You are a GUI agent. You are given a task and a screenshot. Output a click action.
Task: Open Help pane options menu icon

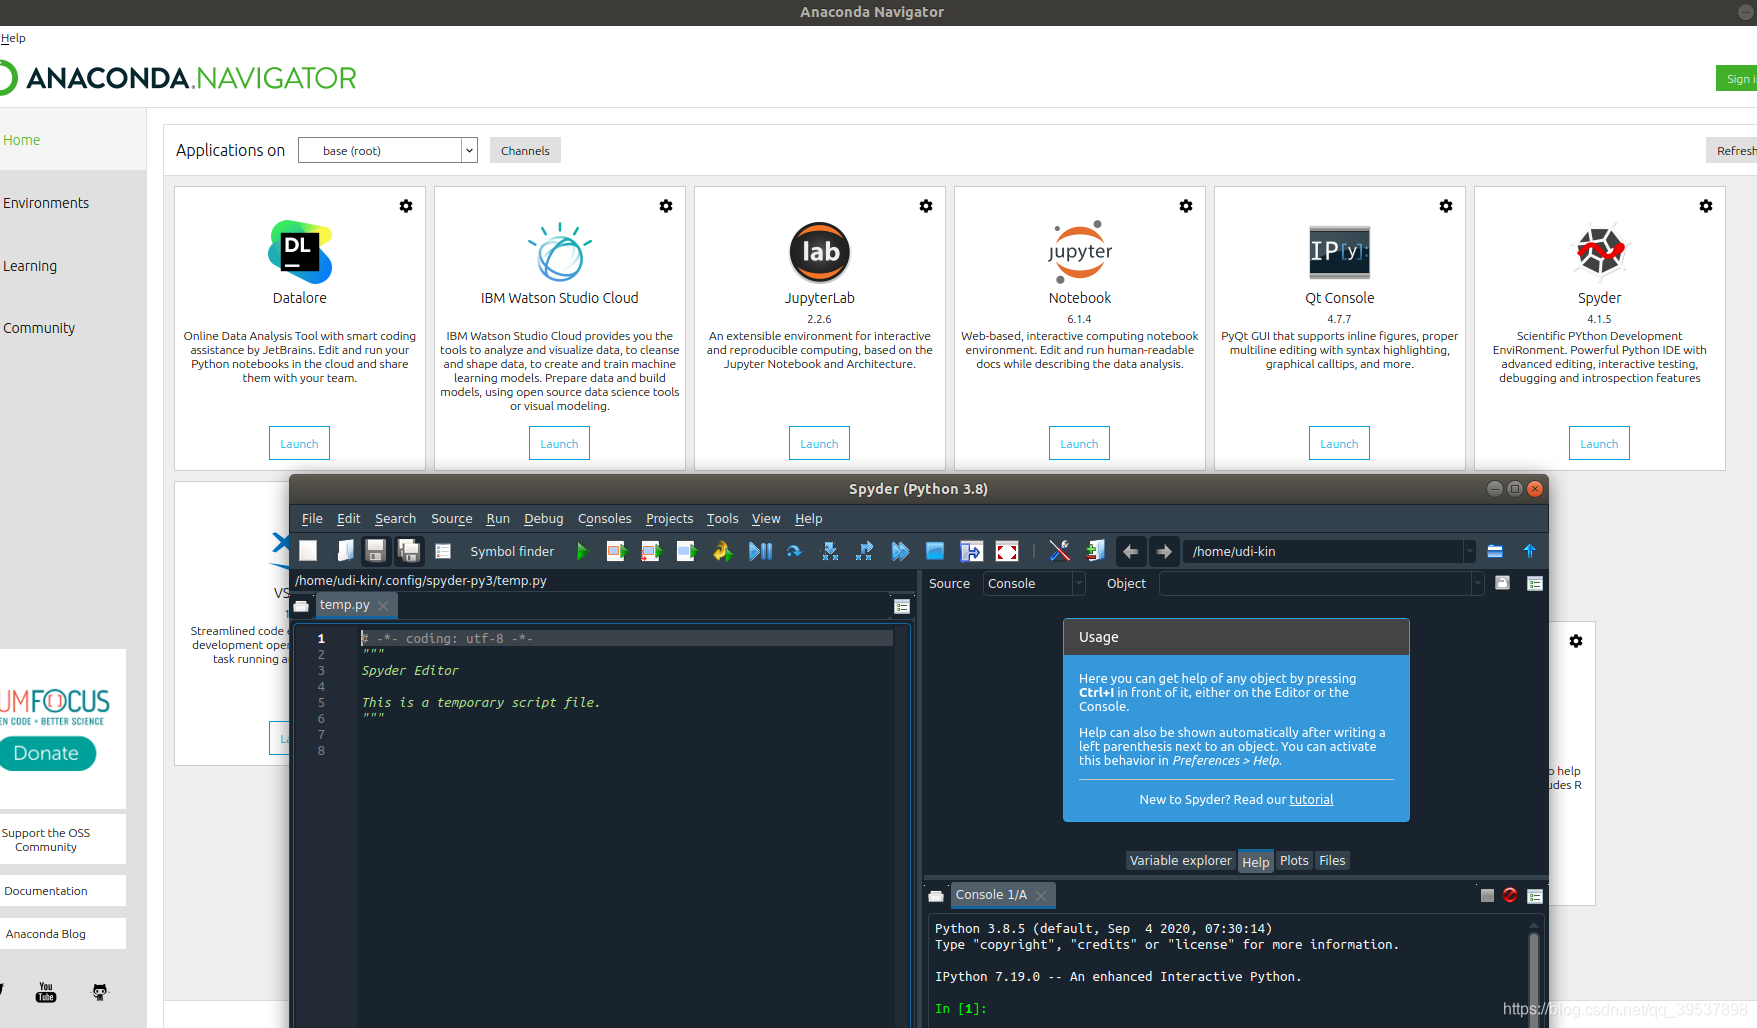point(1535,583)
